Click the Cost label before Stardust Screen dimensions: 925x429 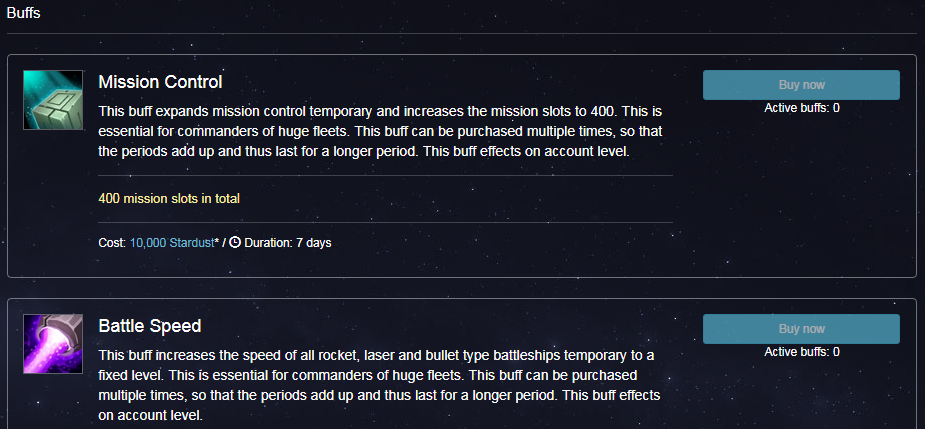tap(113, 243)
